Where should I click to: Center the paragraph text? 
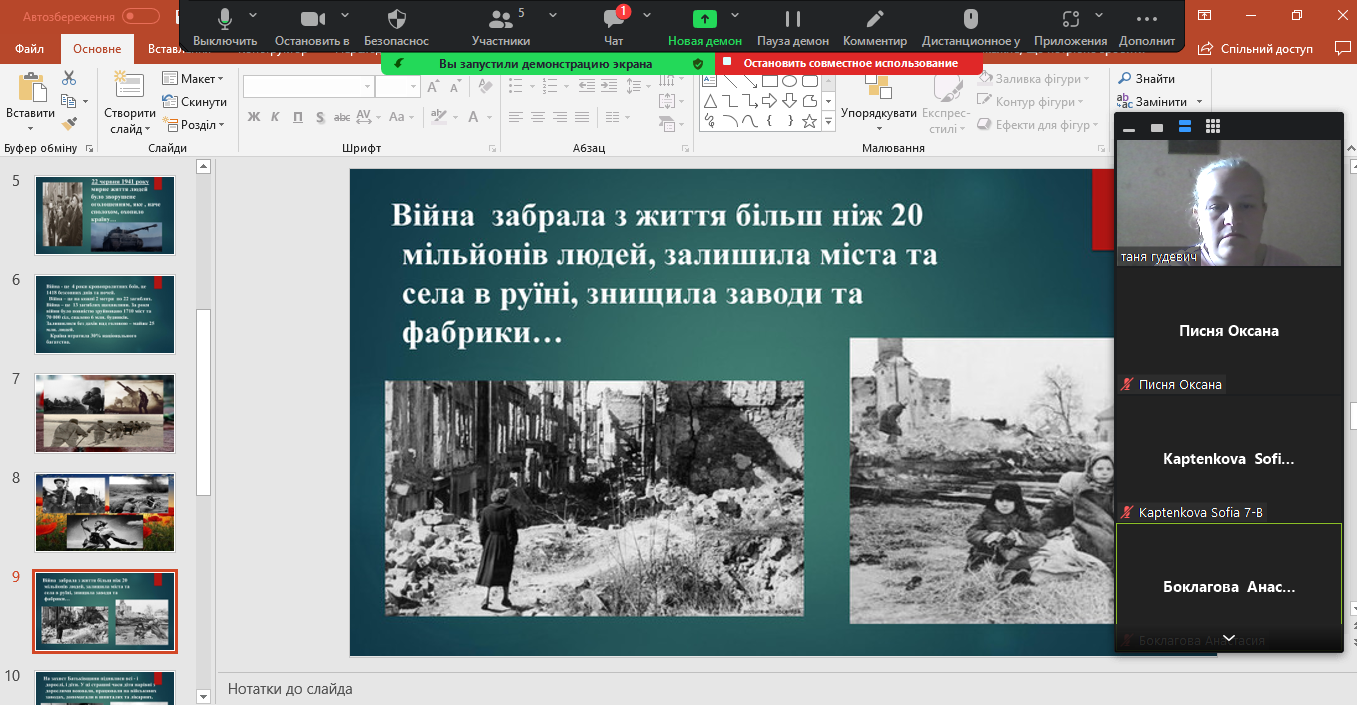tap(538, 117)
